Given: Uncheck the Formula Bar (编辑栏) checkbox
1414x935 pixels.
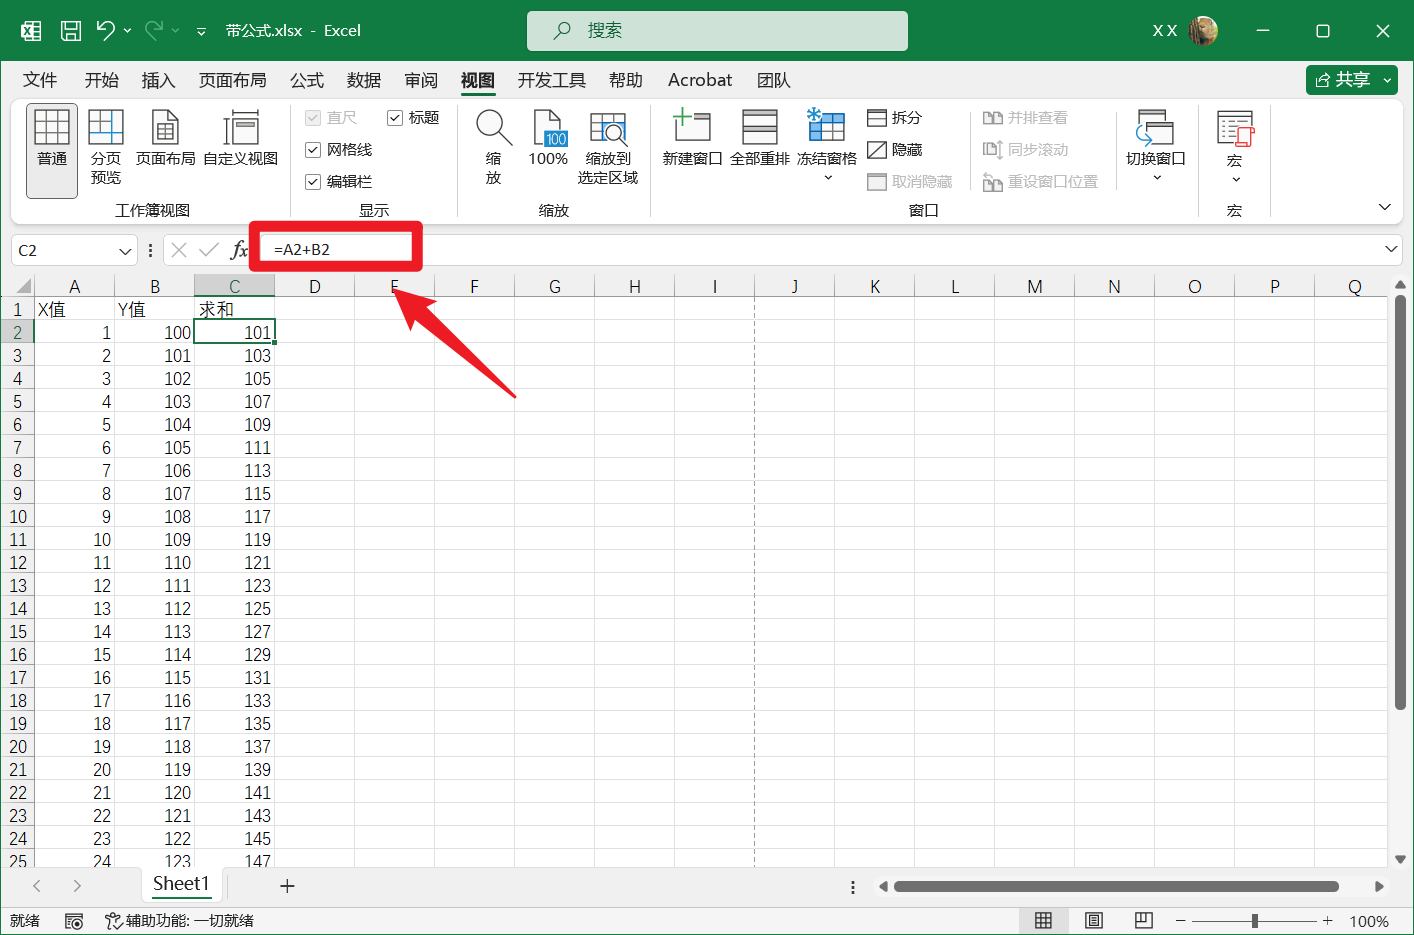Looking at the screenshot, I should [x=313, y=182].
